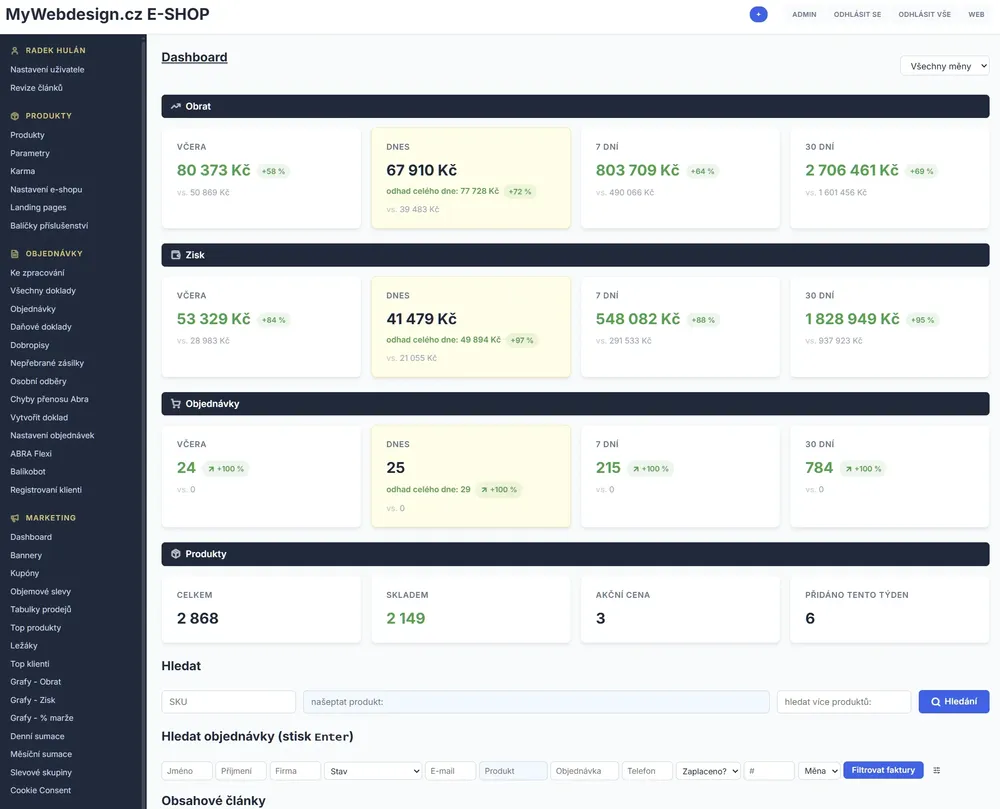Go to Chyby přenosu Abra in sidebar
Viewport: 1000px width, 809px height.
click(x=49, y=399)
